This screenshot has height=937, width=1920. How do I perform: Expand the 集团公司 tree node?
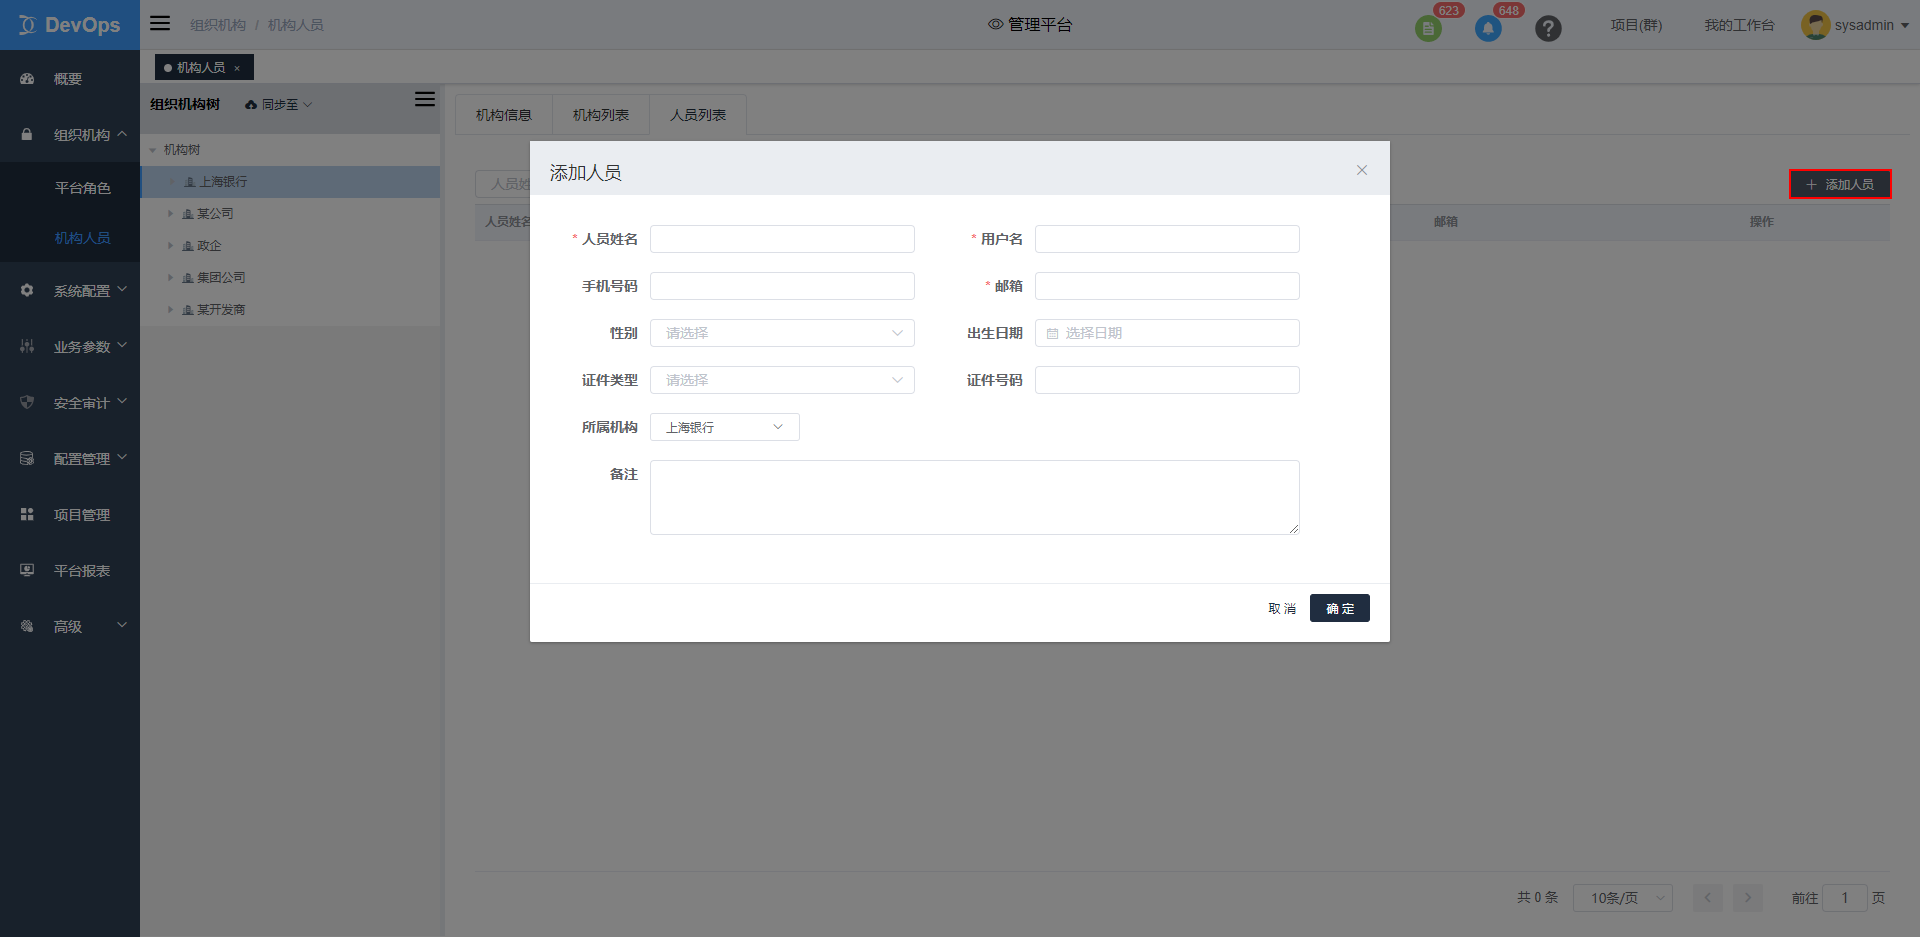(x=170, y=277)
